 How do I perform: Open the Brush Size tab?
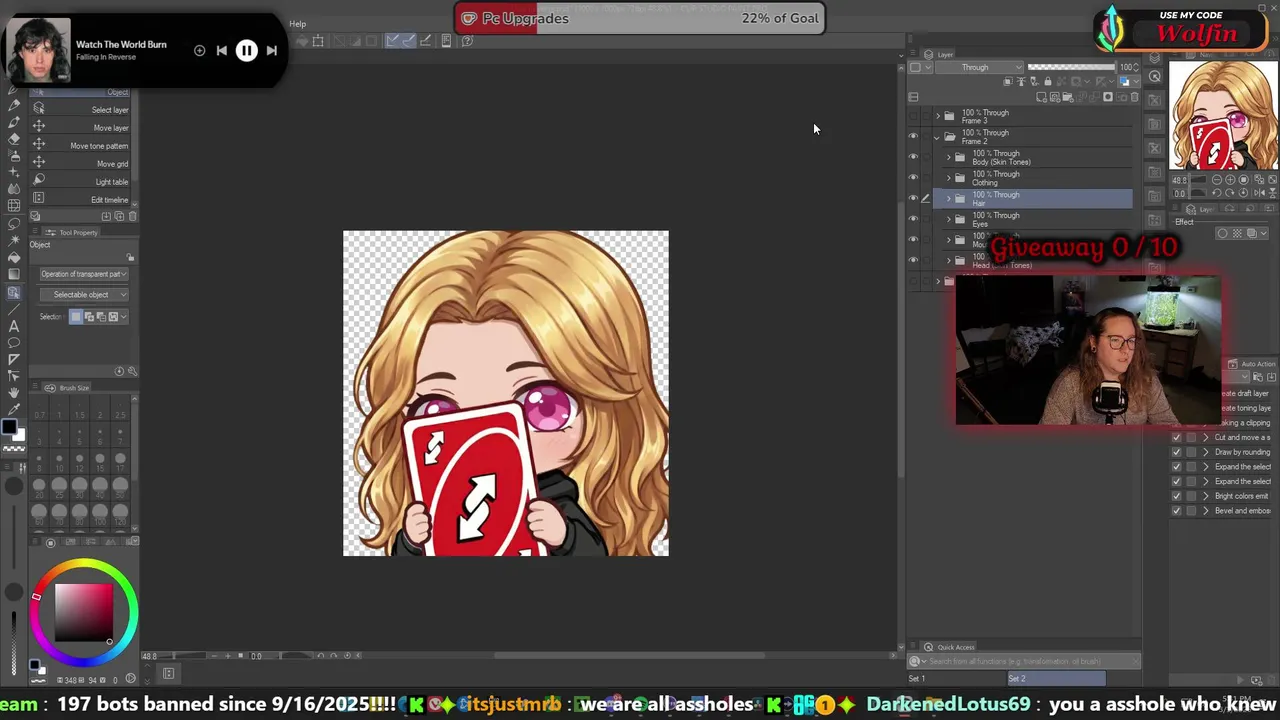click(x=67, y=388)
